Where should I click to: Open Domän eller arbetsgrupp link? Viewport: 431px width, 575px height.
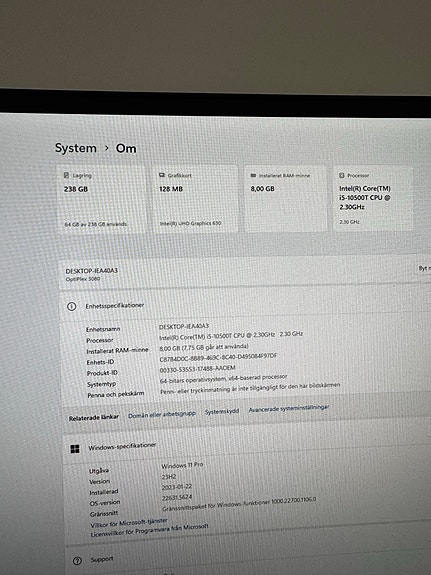162,414
